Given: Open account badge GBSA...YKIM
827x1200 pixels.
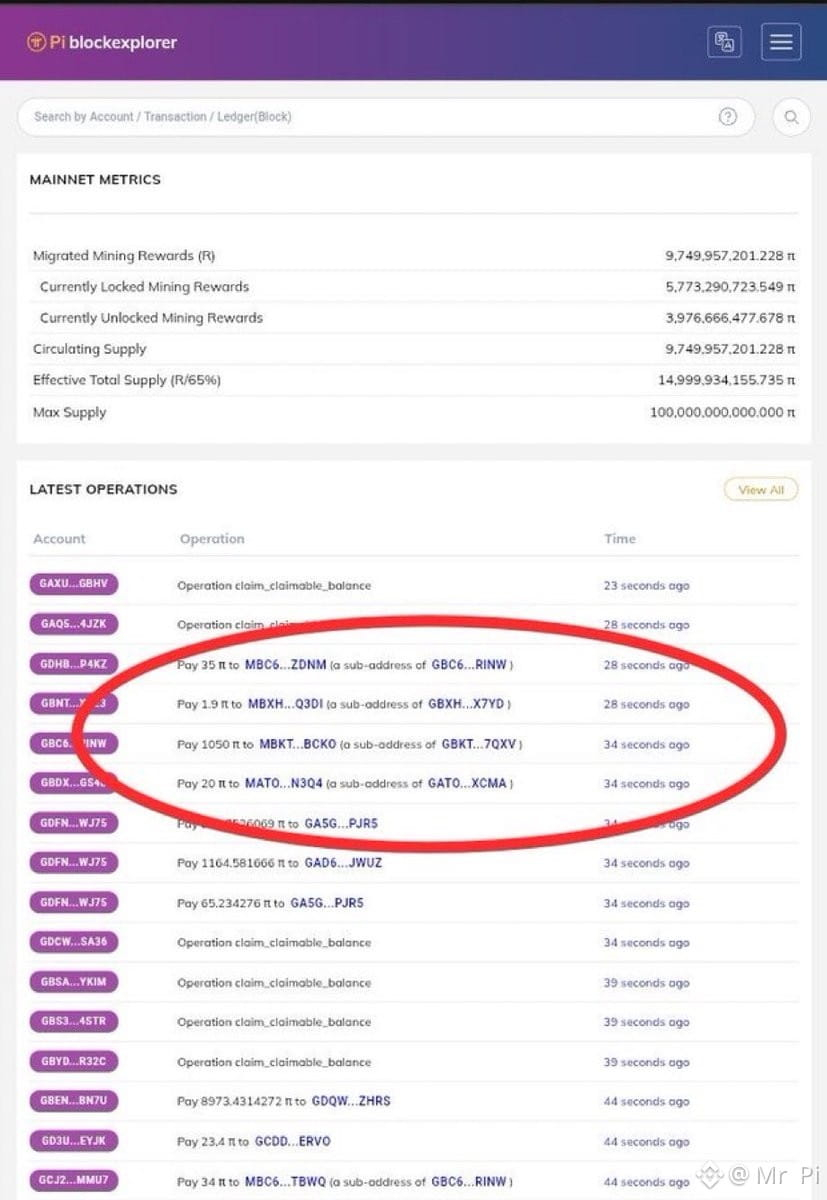Looking at the screenshot, I should 73,982.
